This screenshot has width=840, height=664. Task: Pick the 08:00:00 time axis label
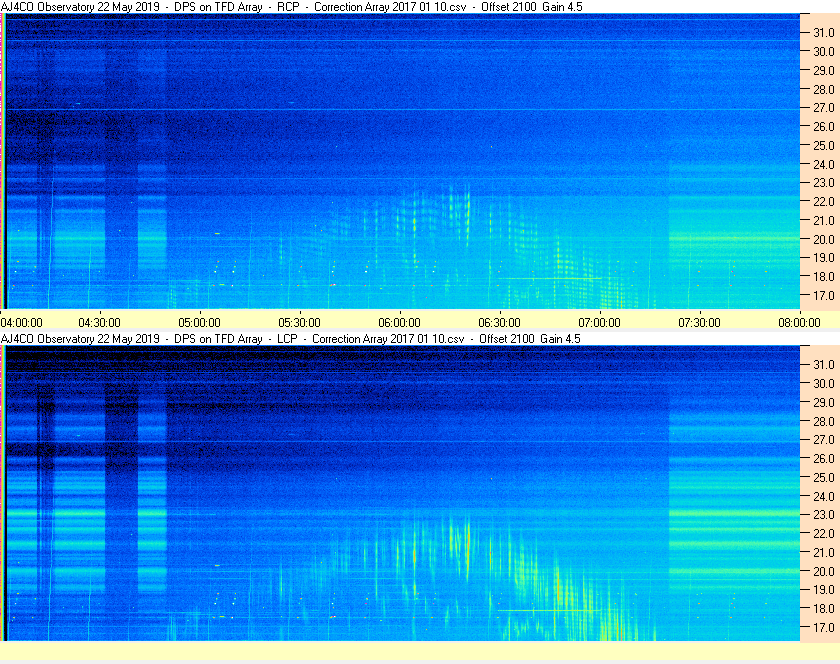799,323
